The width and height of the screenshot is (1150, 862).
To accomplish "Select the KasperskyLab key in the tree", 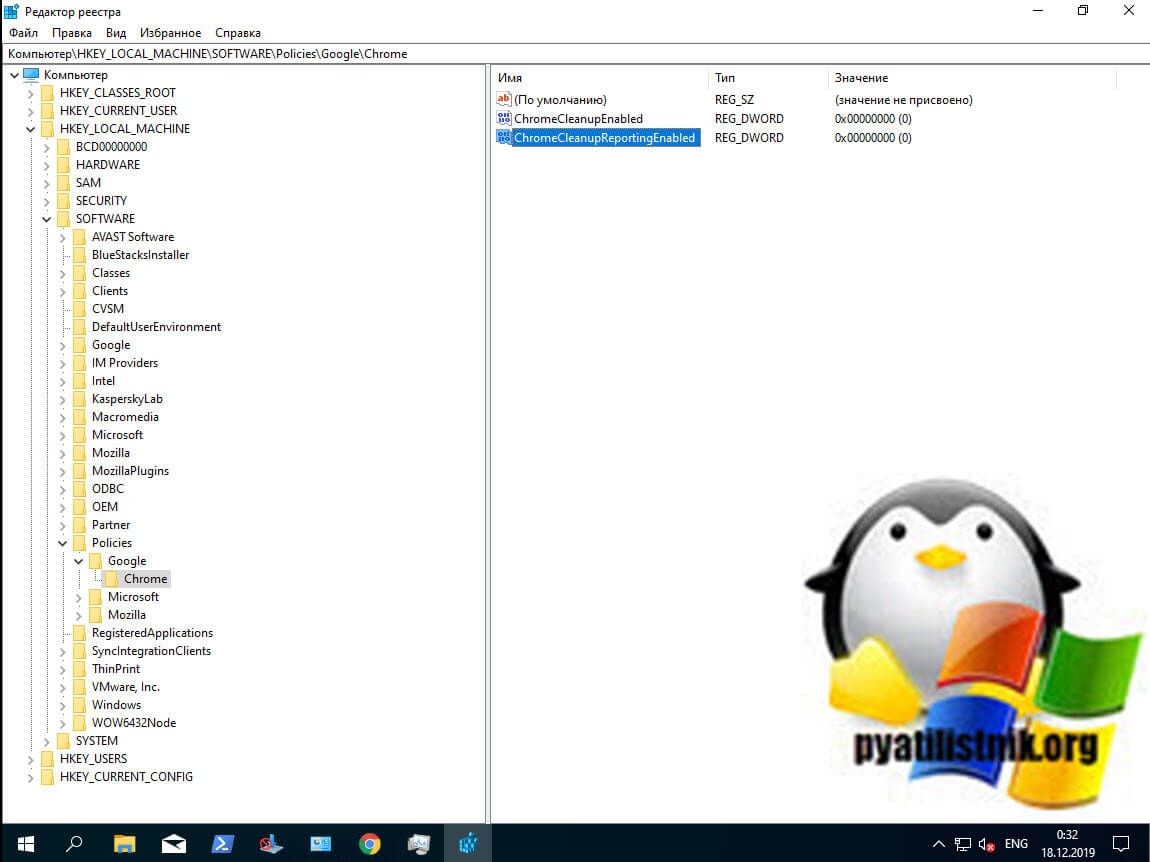I will [x=127, y=399].
